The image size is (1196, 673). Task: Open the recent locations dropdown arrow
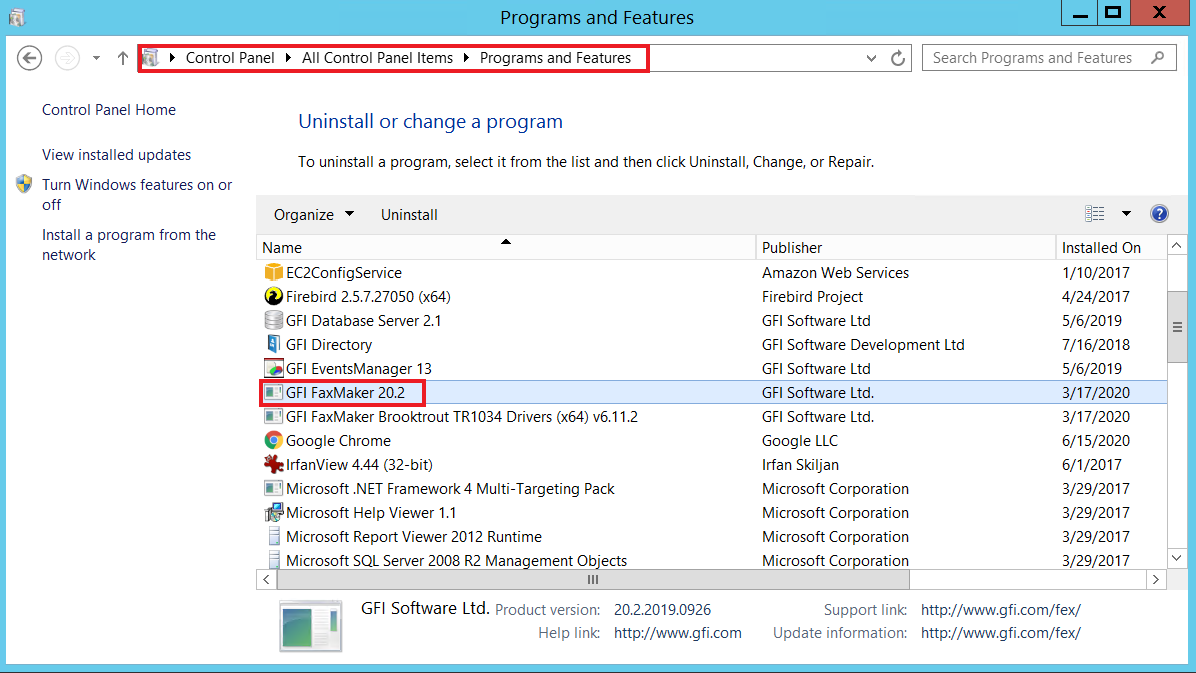(x=96, y=58)
